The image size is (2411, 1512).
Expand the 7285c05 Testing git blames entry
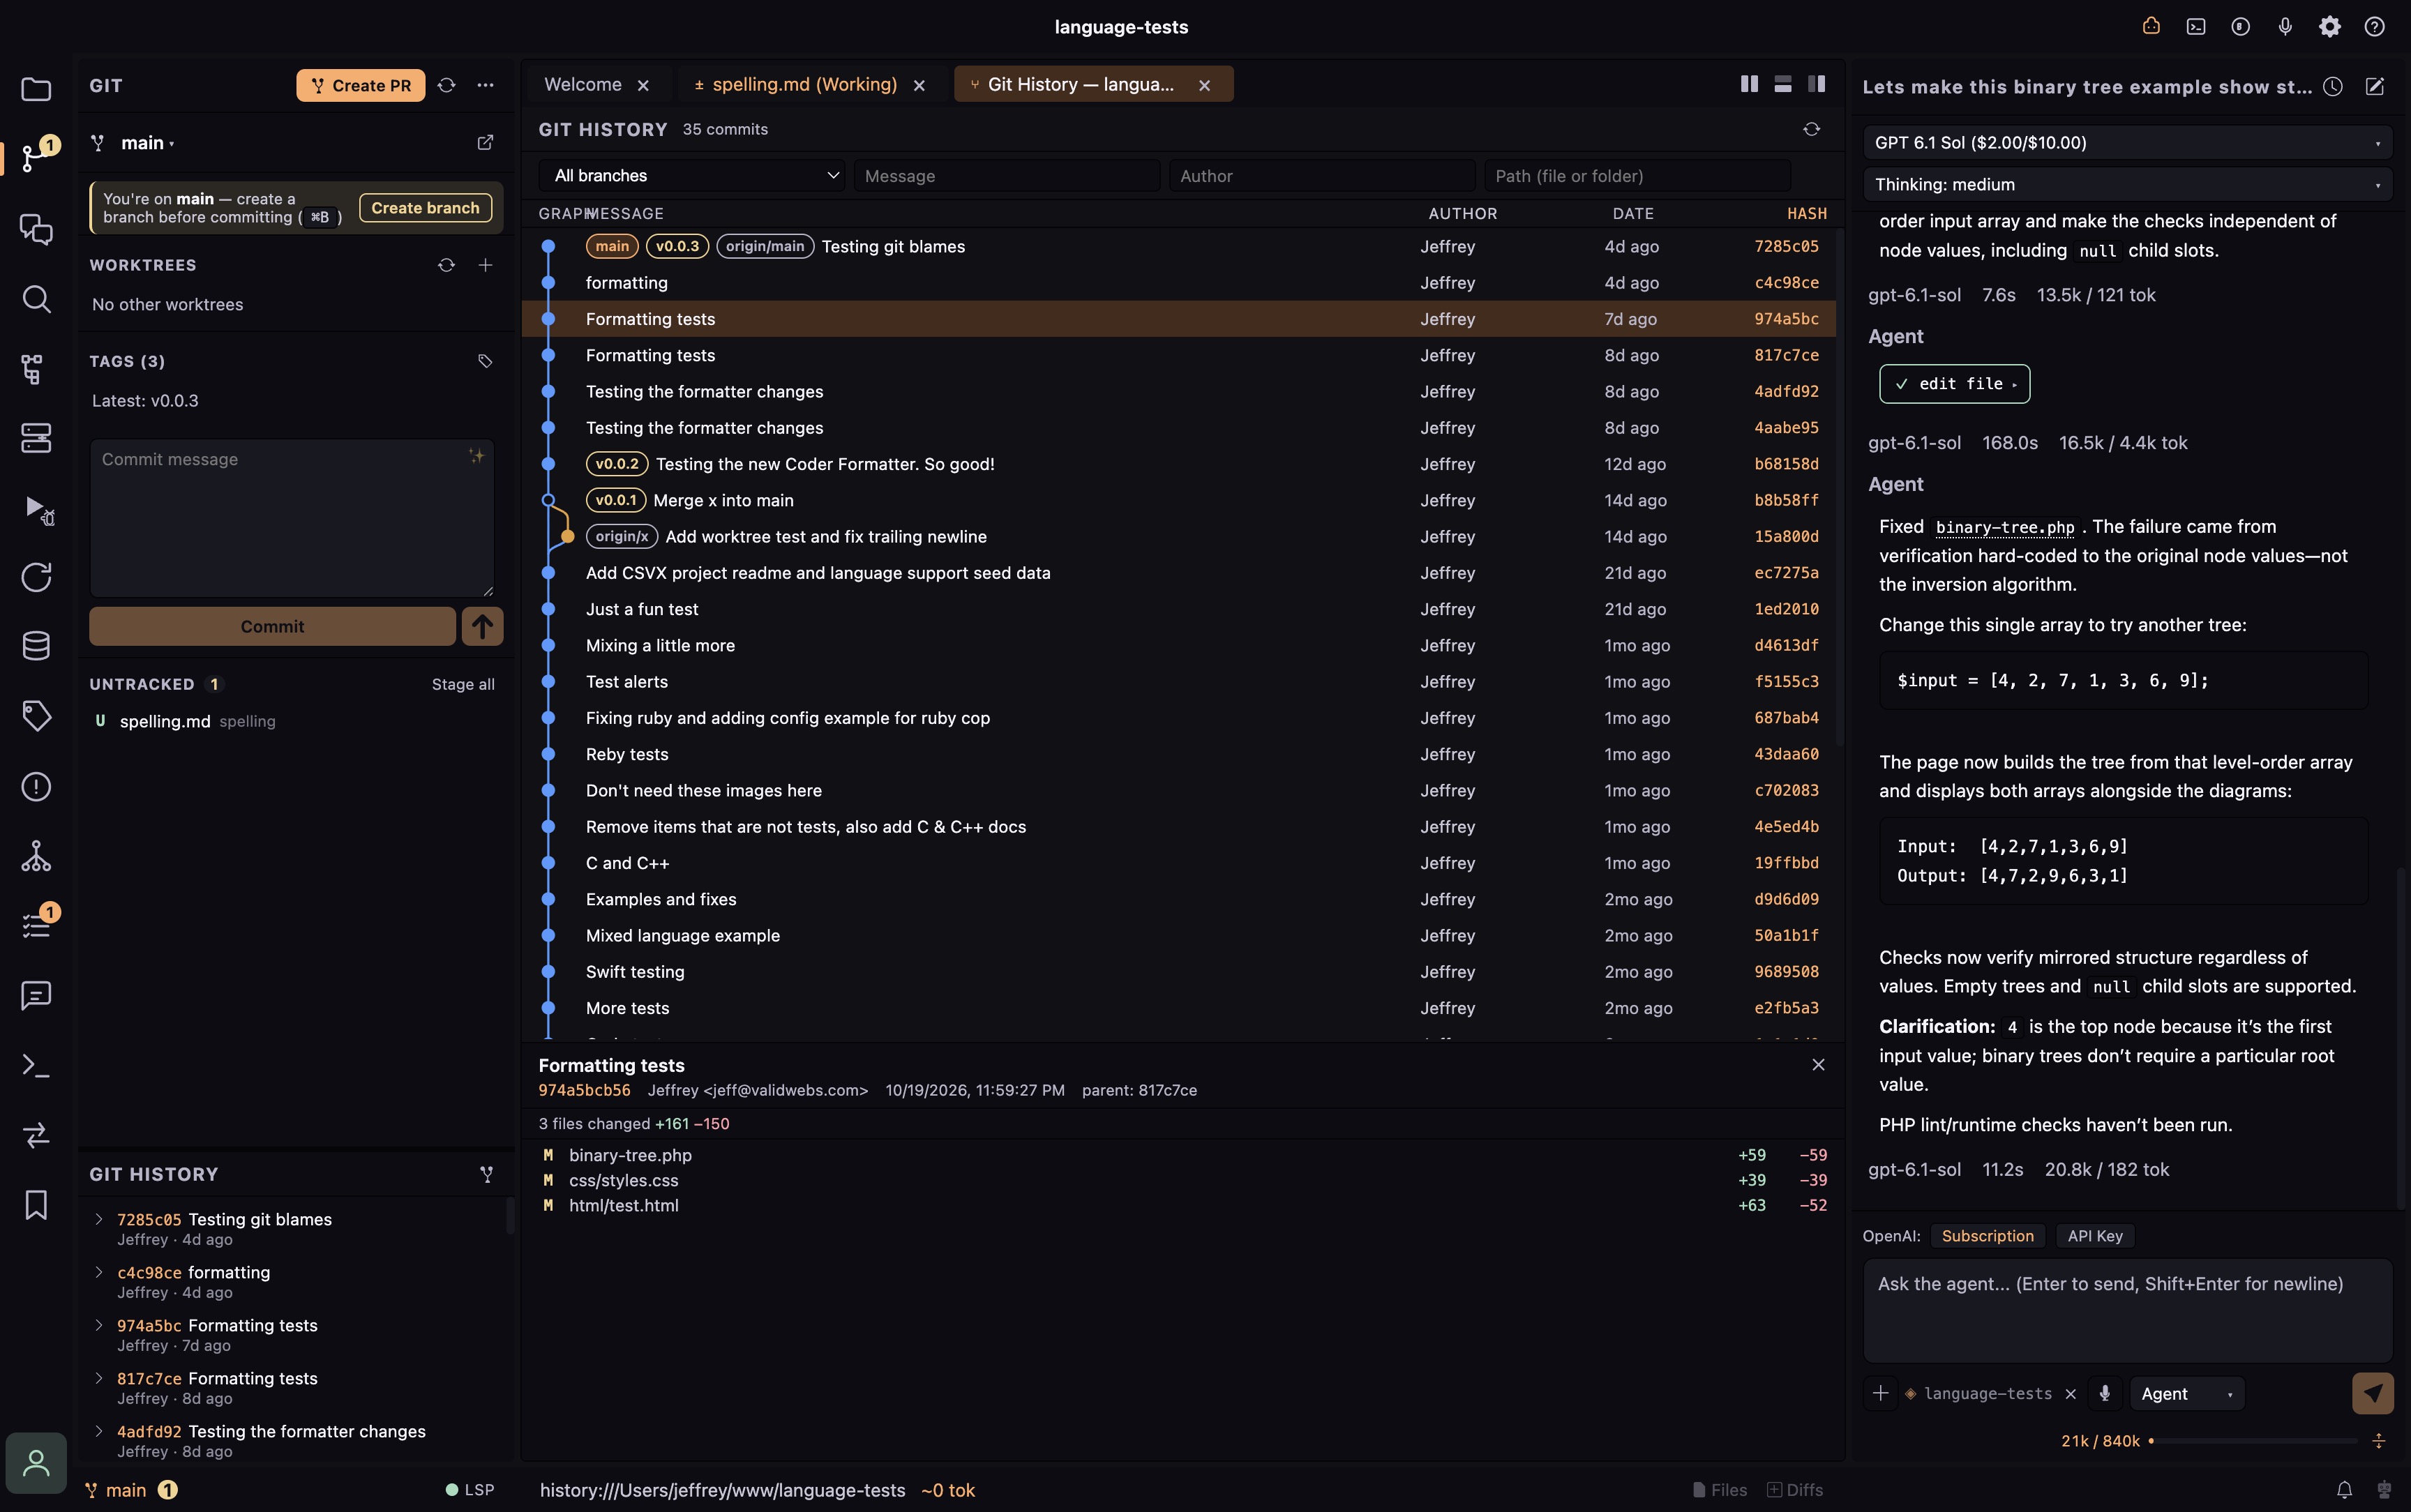point(99,1219)
